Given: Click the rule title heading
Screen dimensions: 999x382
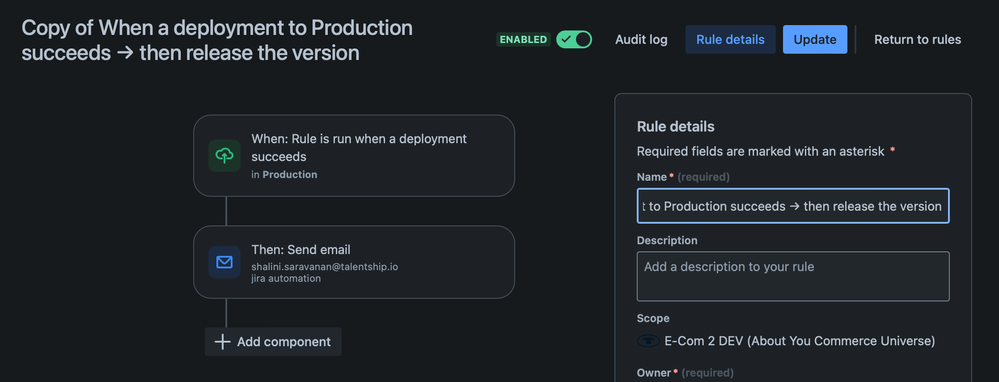Looking at the screenshot, I should pos(217,40).
